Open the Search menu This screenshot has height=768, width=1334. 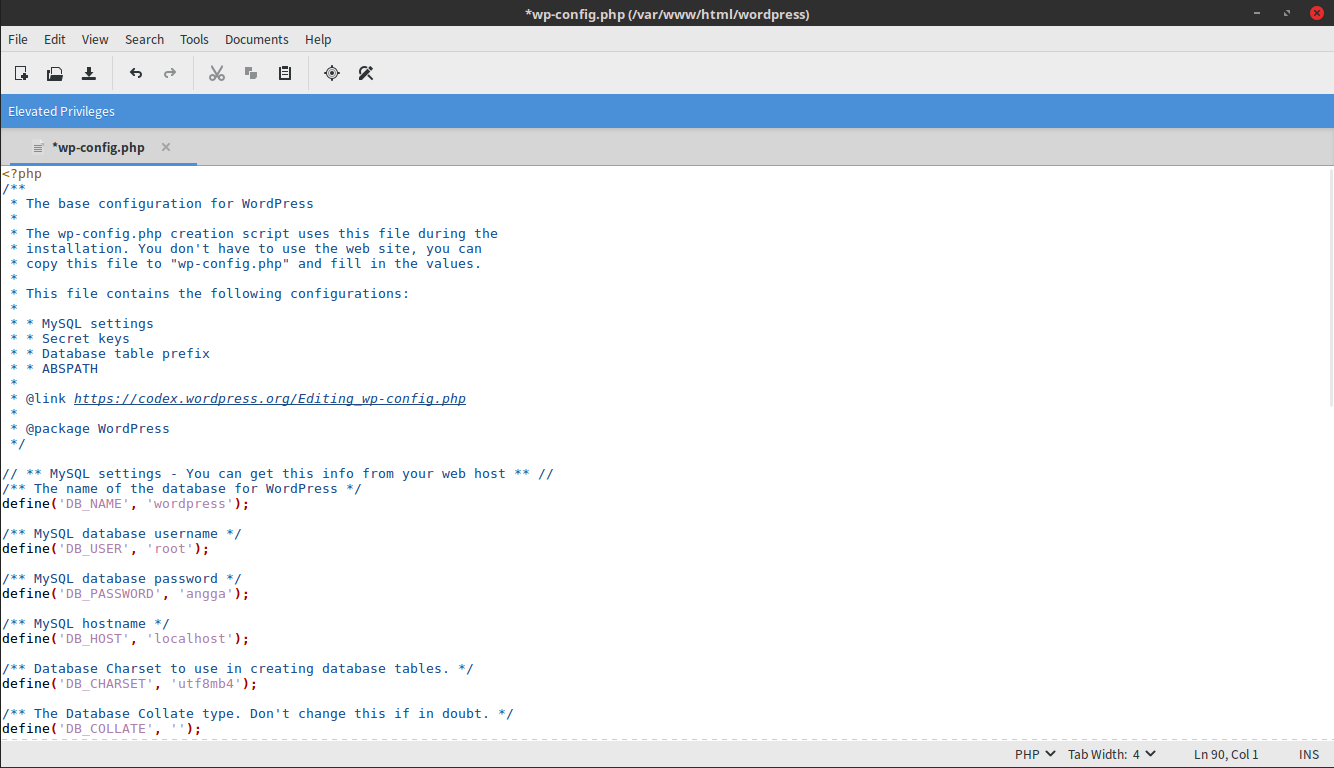click(144, 39)
